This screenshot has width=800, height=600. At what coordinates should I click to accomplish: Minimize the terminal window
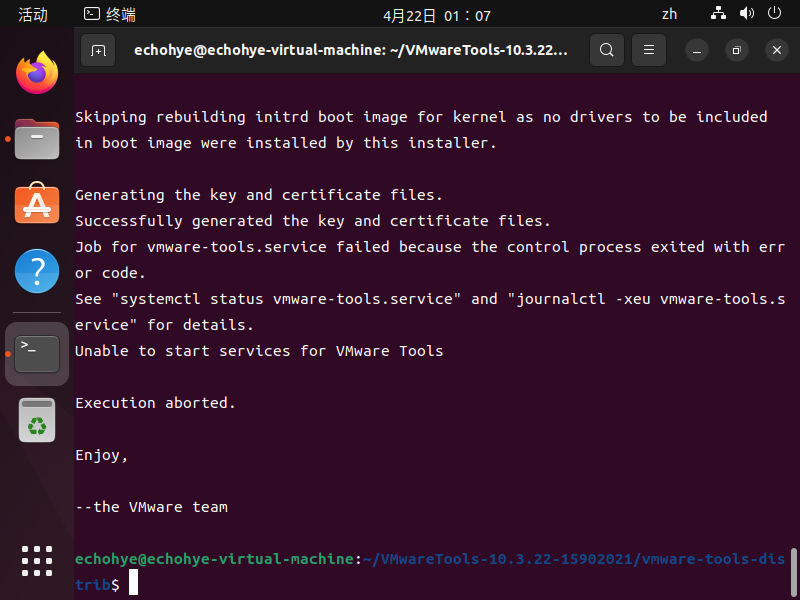point(697,50)
